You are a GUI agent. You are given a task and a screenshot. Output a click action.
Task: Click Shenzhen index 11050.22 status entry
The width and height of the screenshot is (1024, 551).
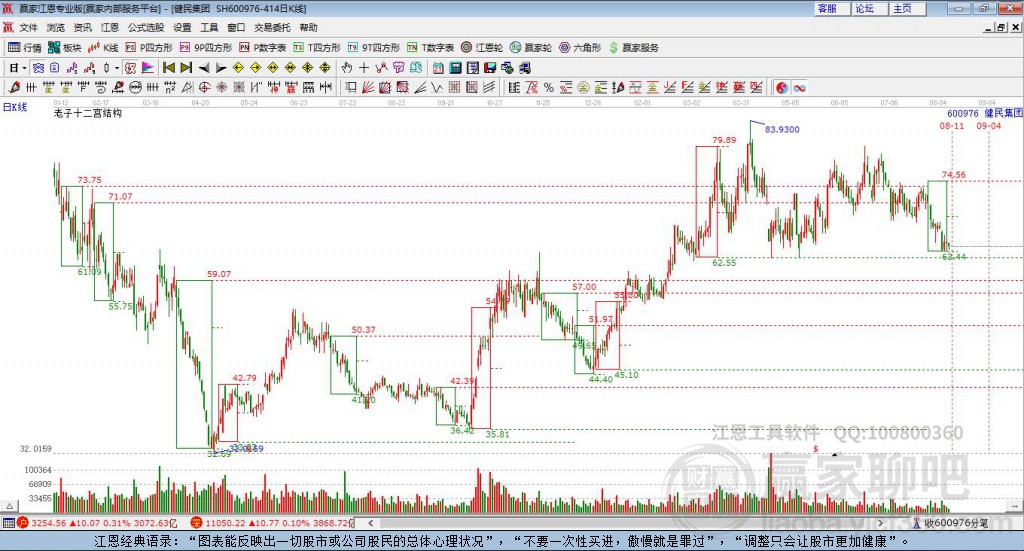pos(272,523)
